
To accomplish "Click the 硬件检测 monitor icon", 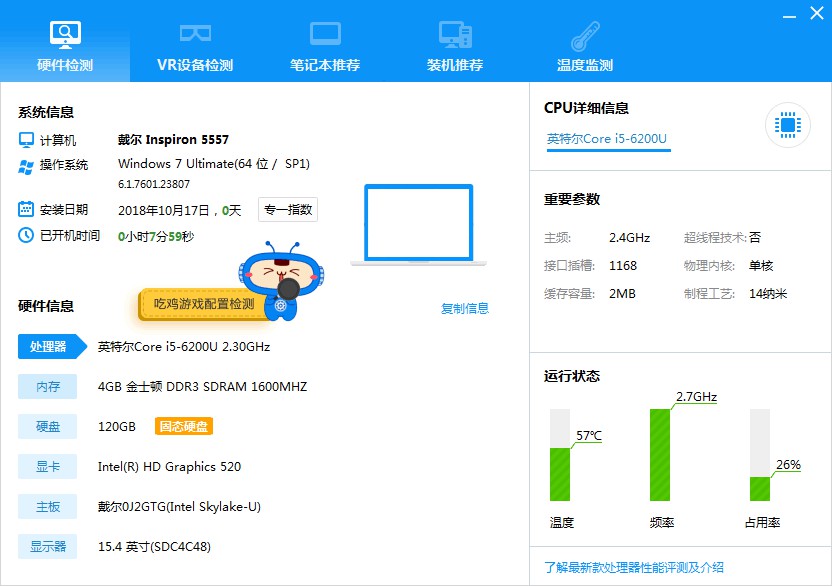I will tap(65, 35).
